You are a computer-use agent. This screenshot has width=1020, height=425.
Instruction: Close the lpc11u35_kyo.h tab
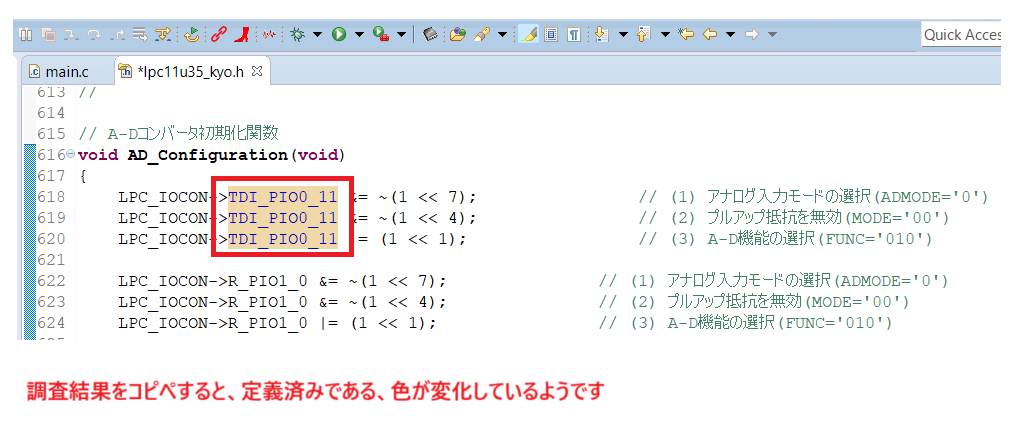256,71
